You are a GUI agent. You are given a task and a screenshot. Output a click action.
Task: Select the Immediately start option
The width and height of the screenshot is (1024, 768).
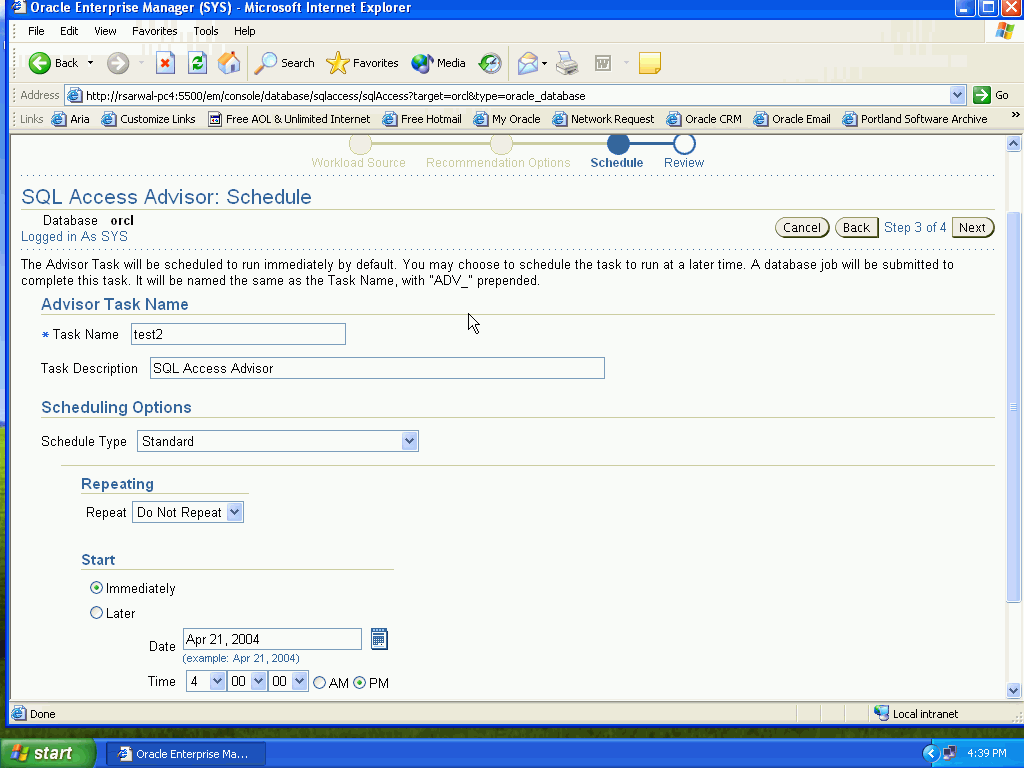(x=97, y=588)
